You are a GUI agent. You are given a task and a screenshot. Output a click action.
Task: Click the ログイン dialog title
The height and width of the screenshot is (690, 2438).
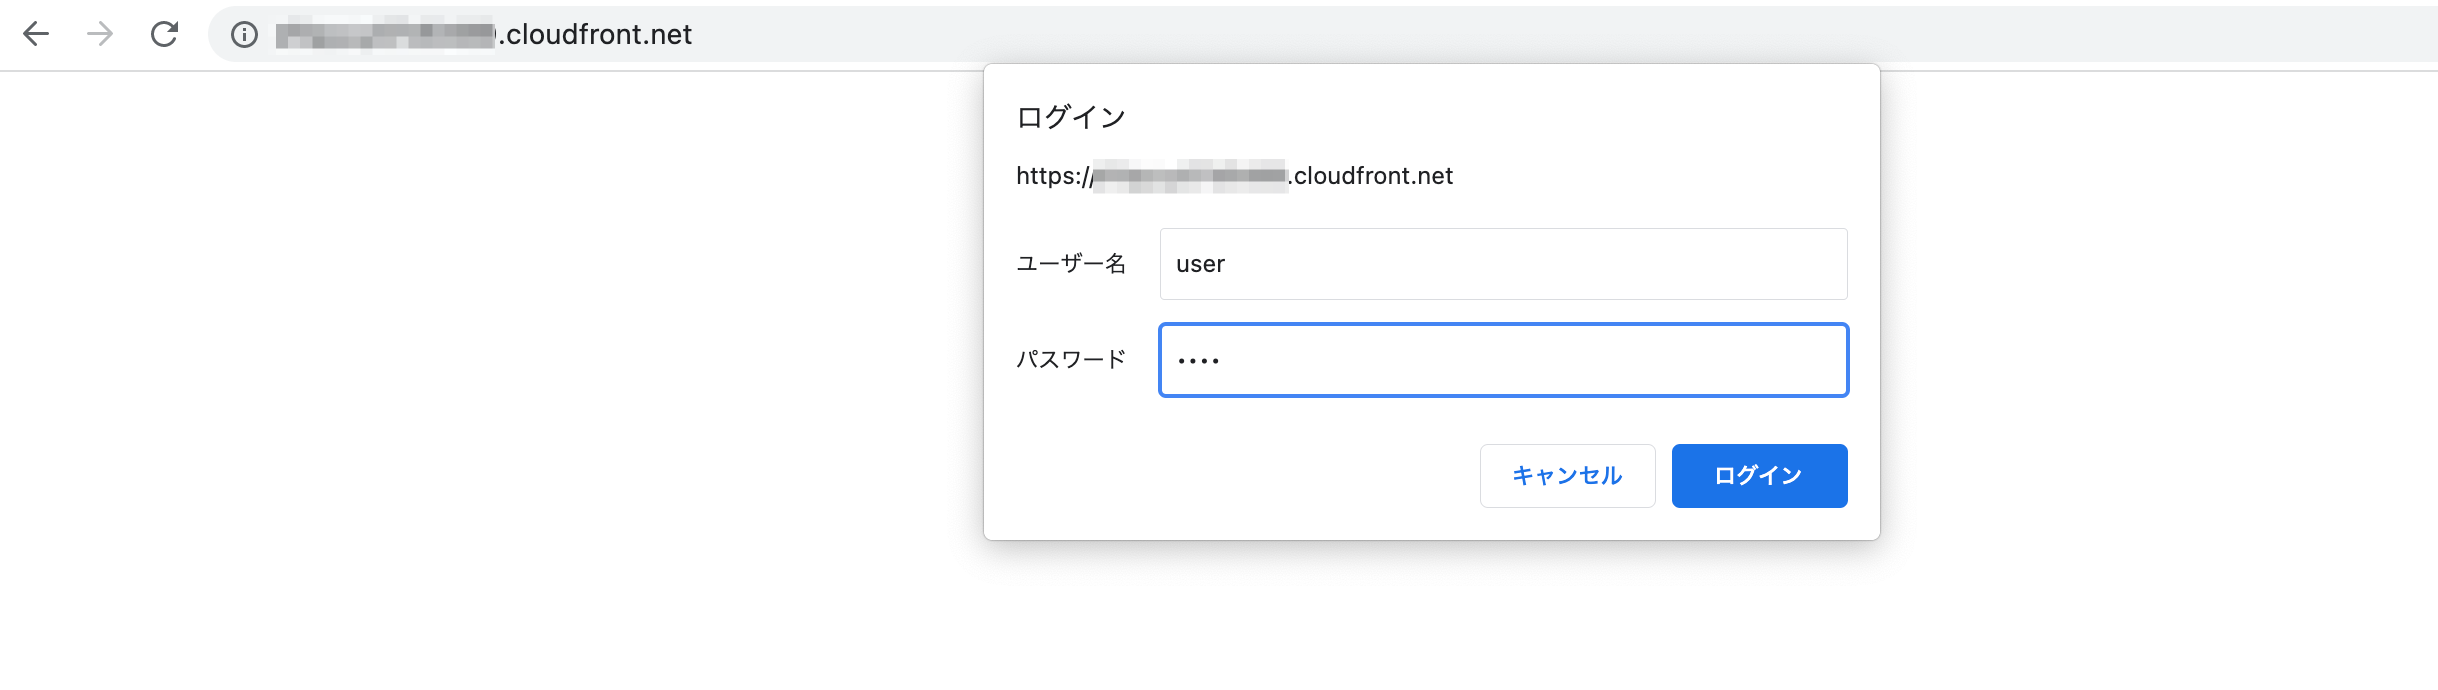pos(1071,117)
